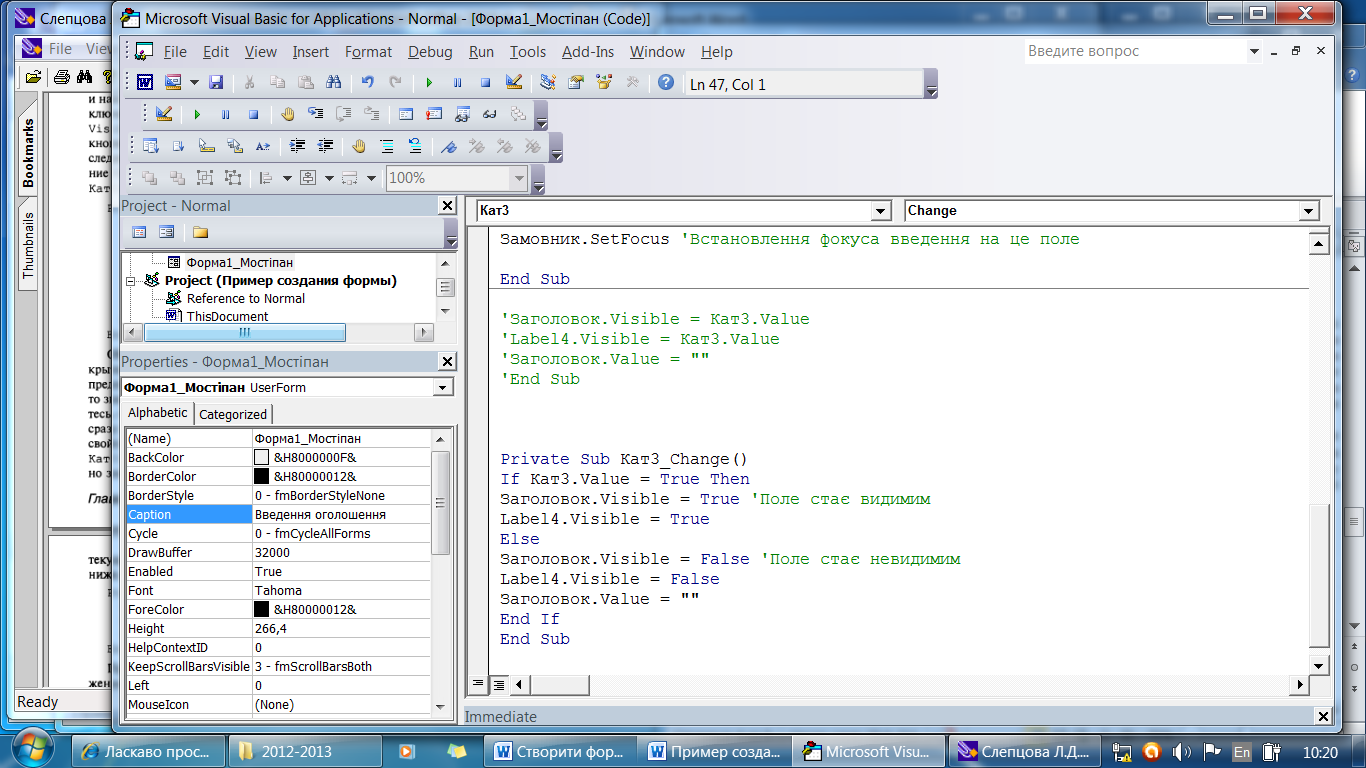Open the Properties Window icon
This screenshot has height=768, width=1366.
click(576, 82)
